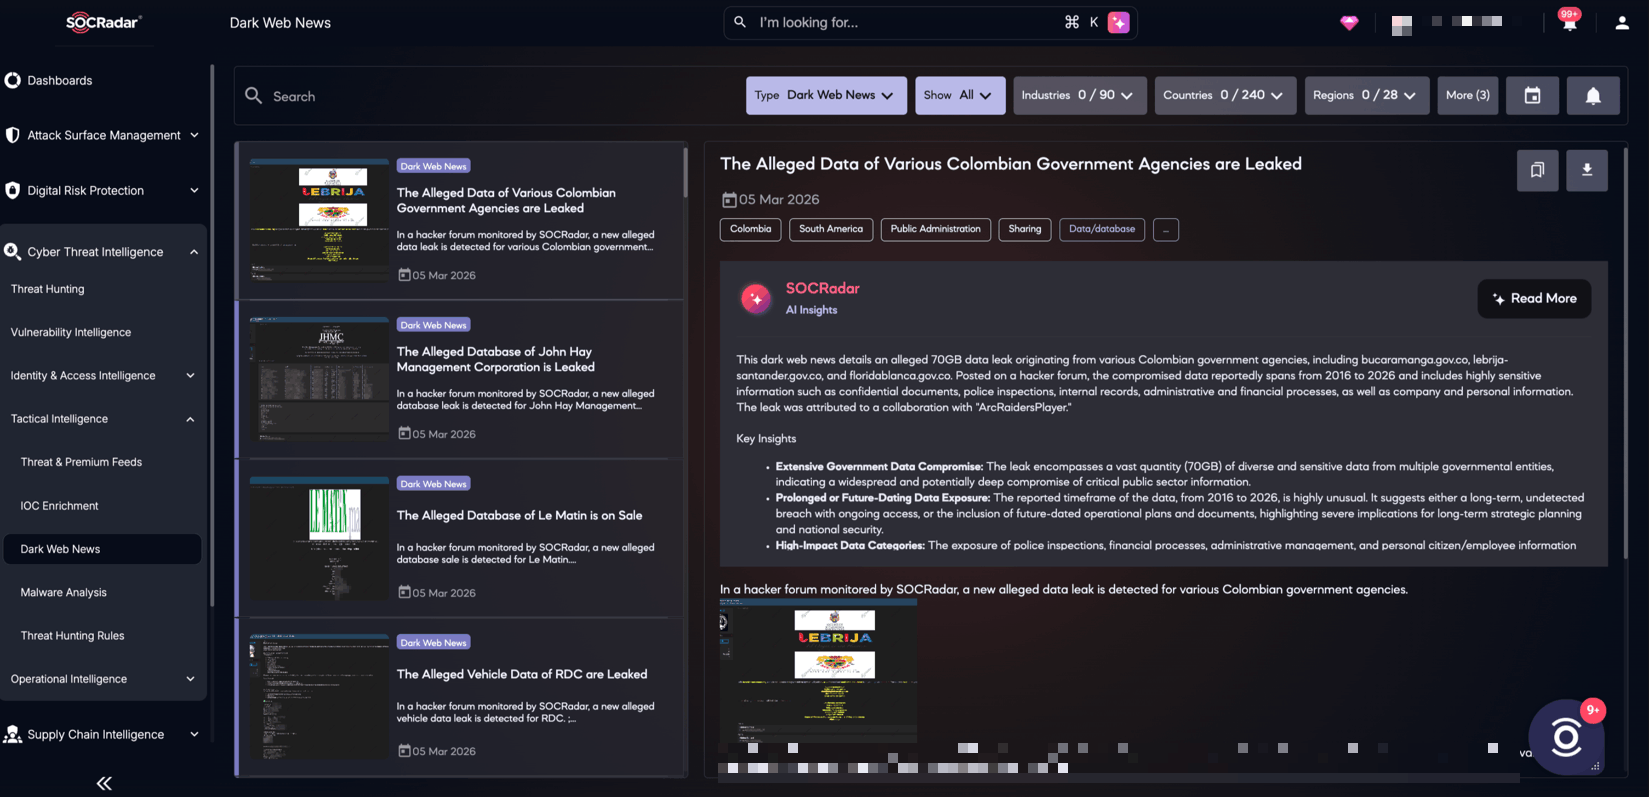Collapse the sidebar with double-chevron icon
This screenshot has width=1649, height=797.
click(104, 783)
